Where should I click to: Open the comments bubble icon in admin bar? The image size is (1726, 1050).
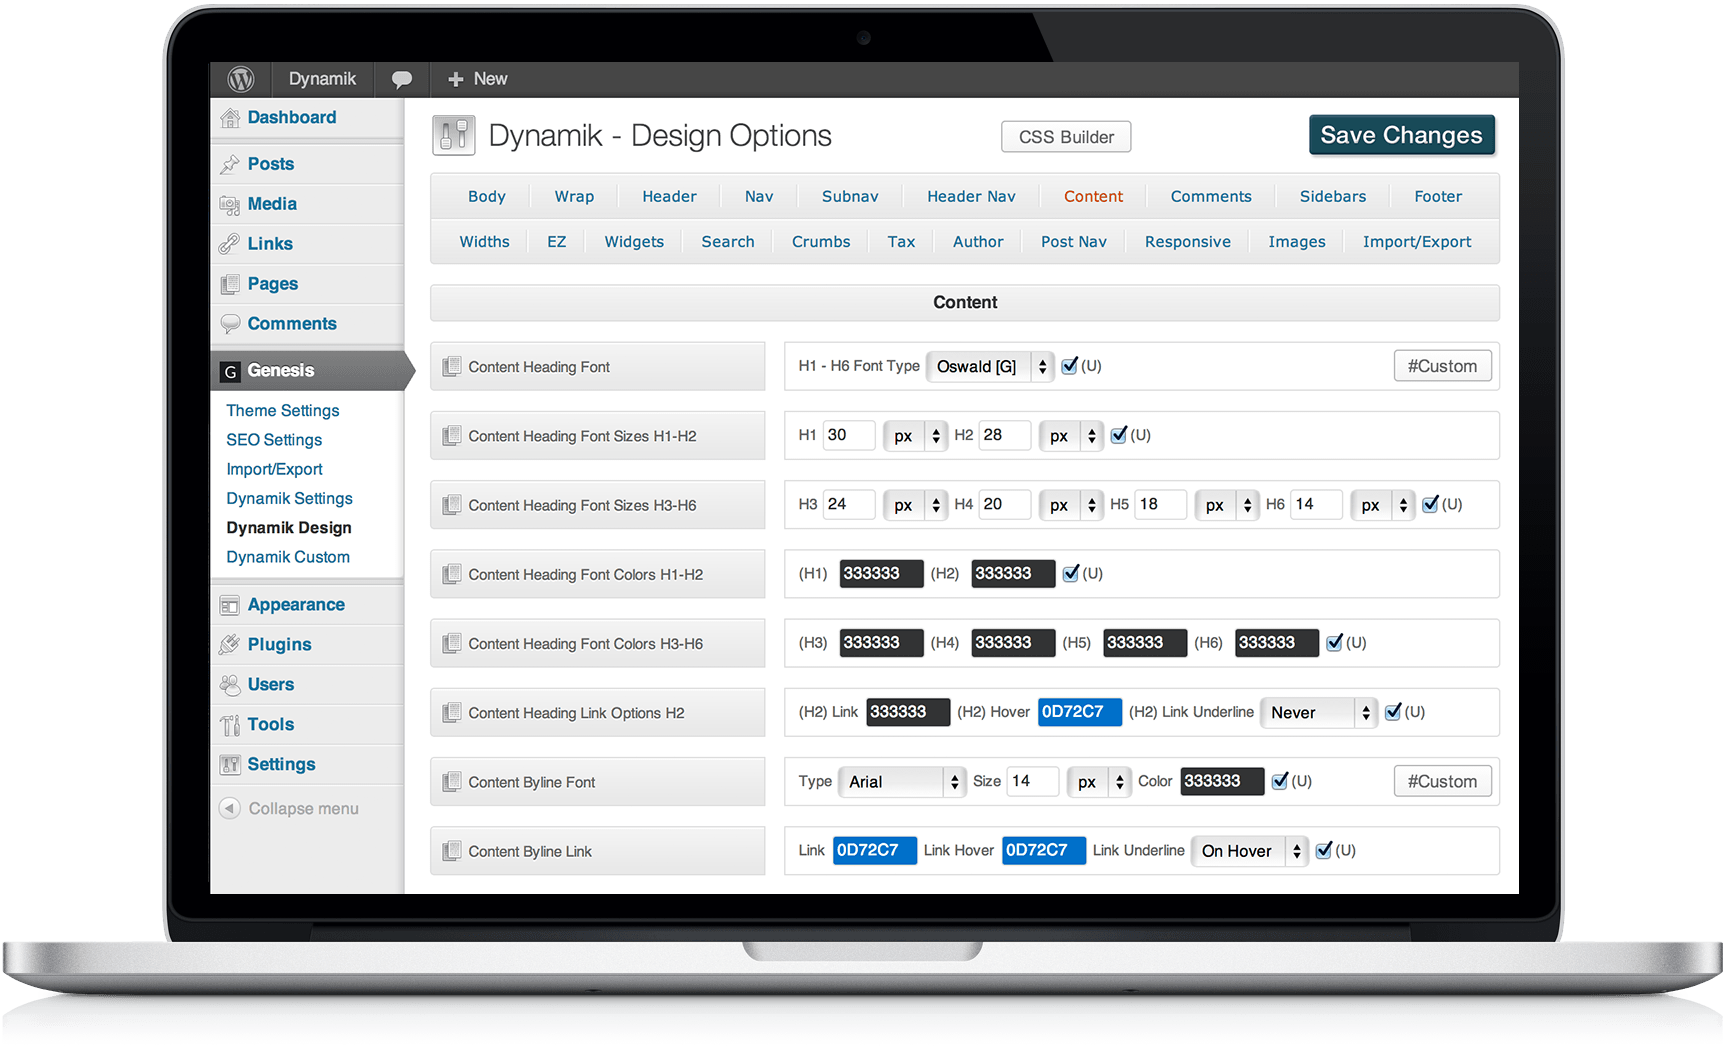click(402, 79)
